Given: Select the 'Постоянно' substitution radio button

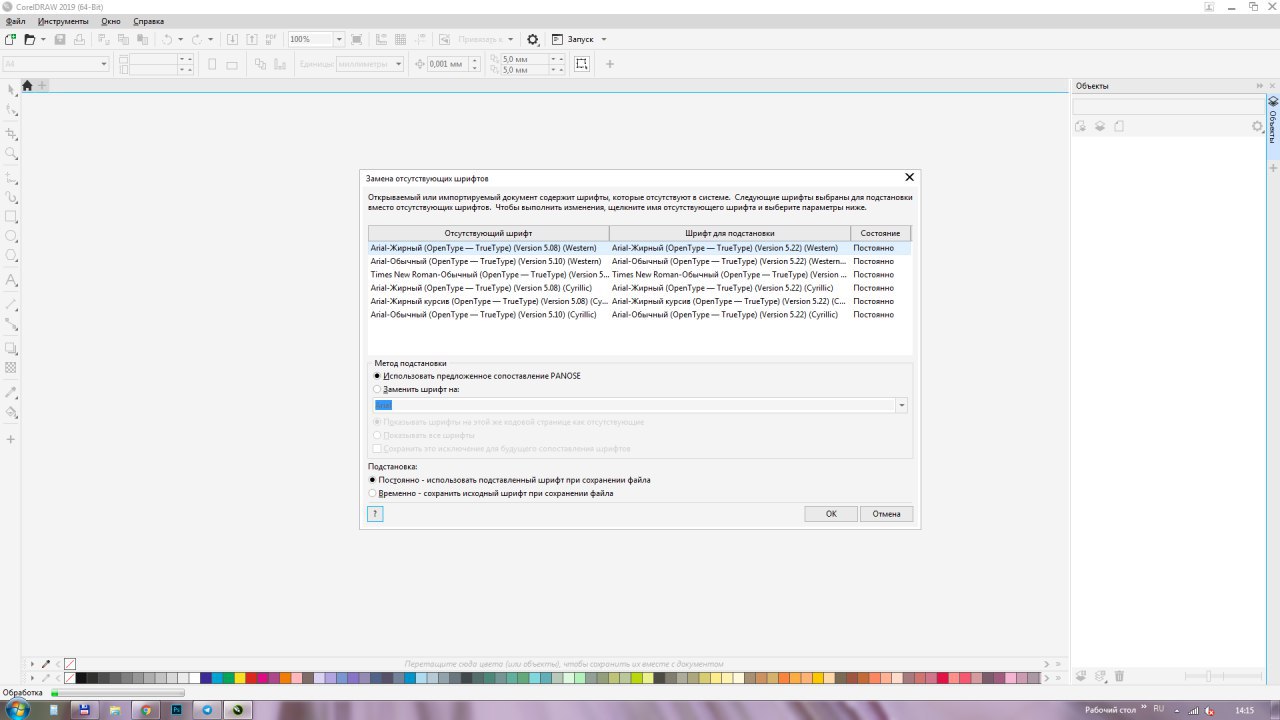Looking at the screenshot, I should [x=373, y=480].
